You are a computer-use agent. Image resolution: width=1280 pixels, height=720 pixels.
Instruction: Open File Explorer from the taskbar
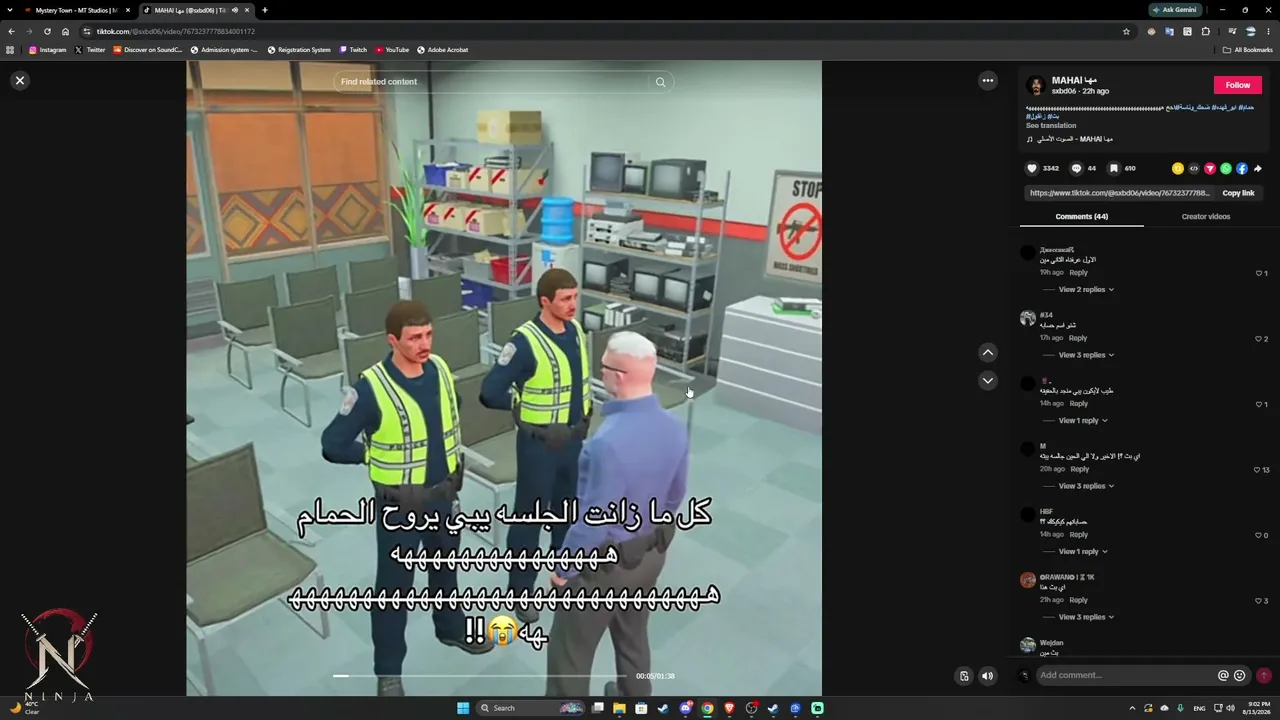pos(619,708)
